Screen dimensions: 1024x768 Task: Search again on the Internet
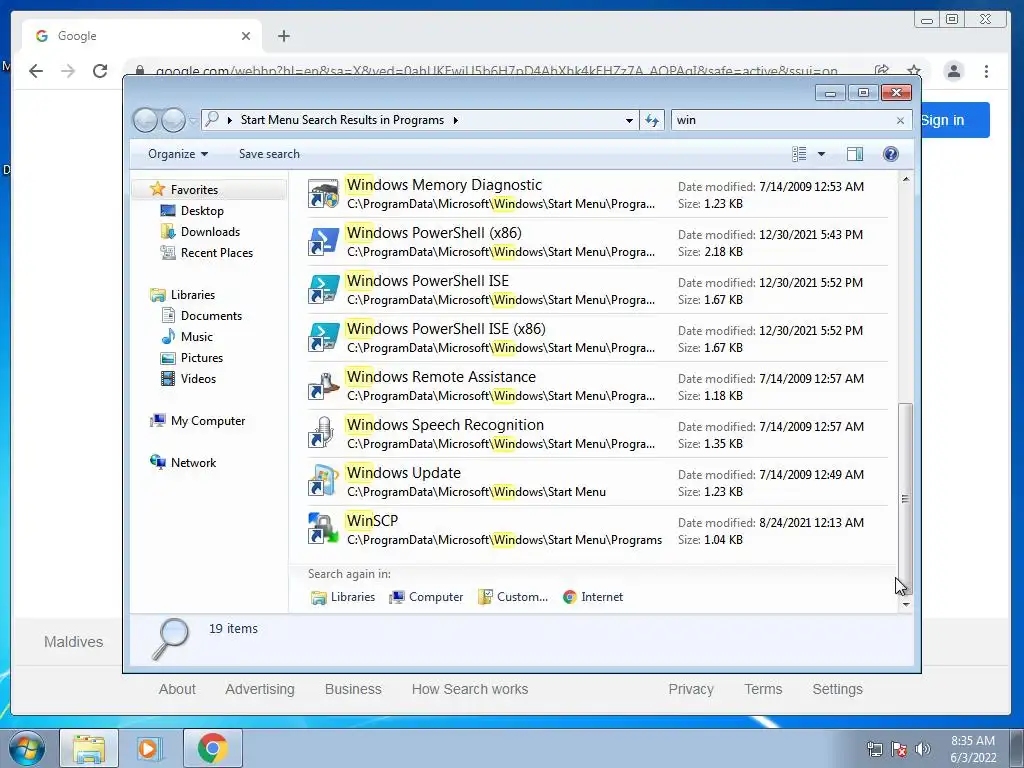point(592,597)
